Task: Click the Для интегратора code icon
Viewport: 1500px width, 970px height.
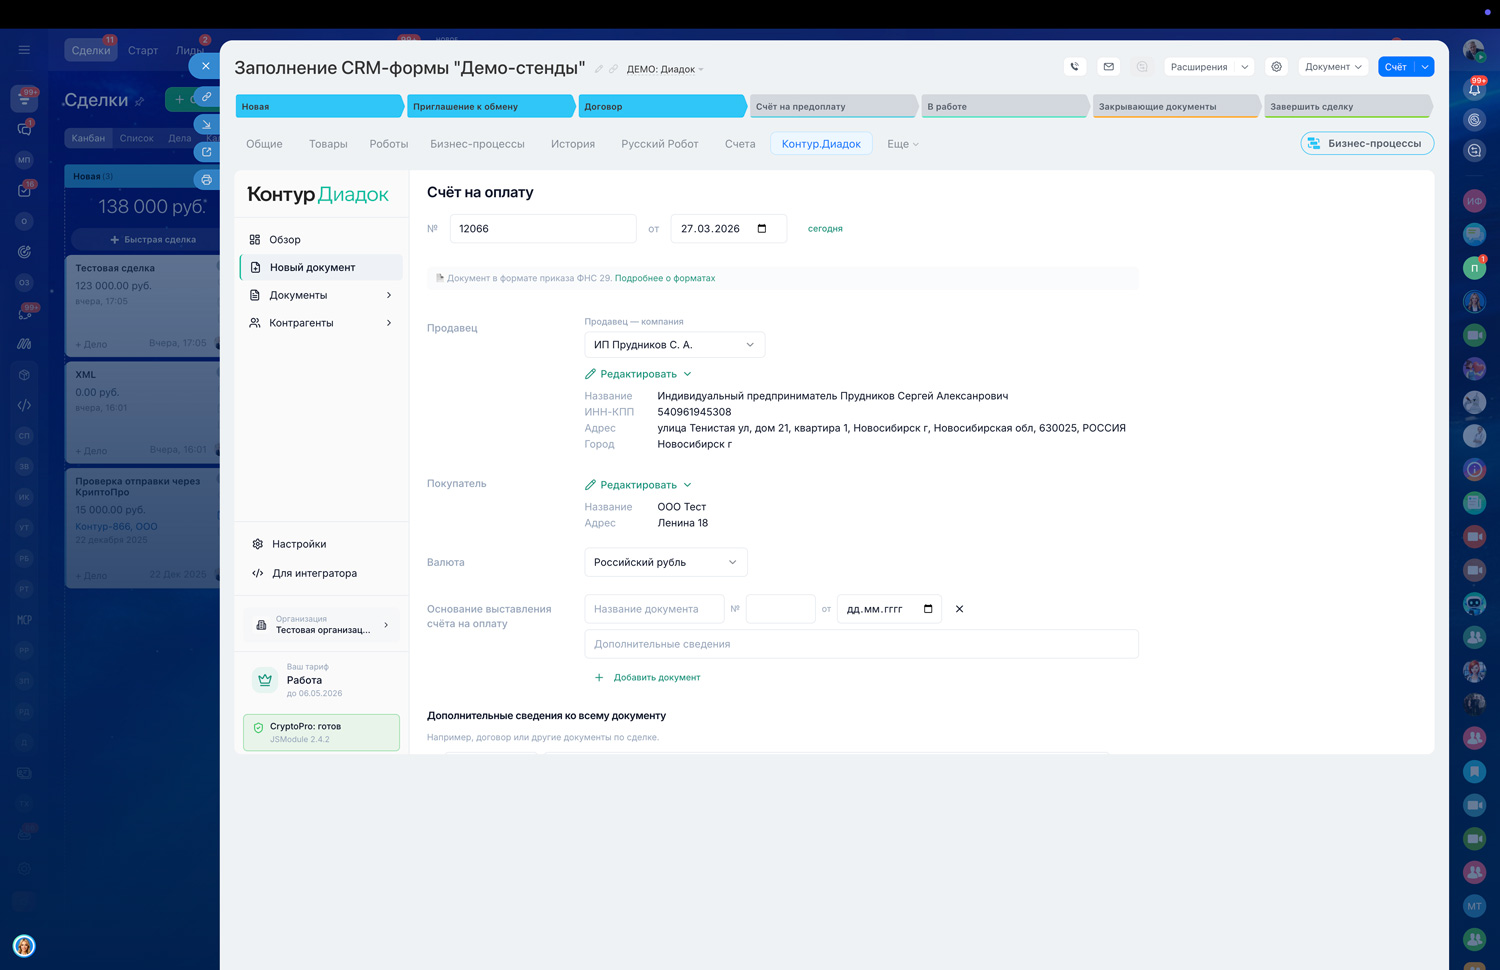Action: (258, 573)
